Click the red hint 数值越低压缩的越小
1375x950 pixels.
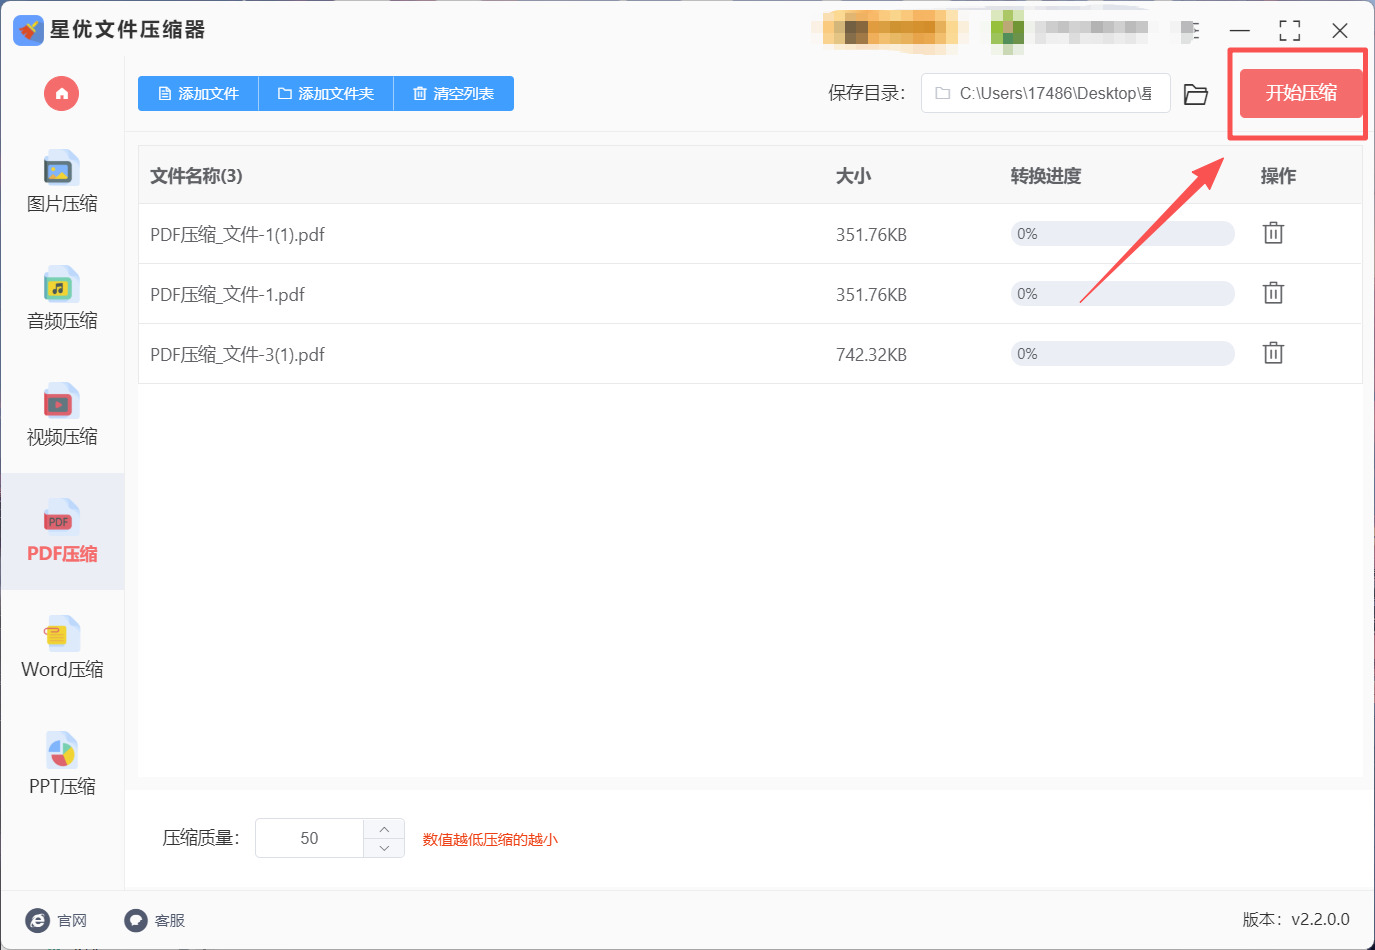pyautogui.click(x=490, y=839)
